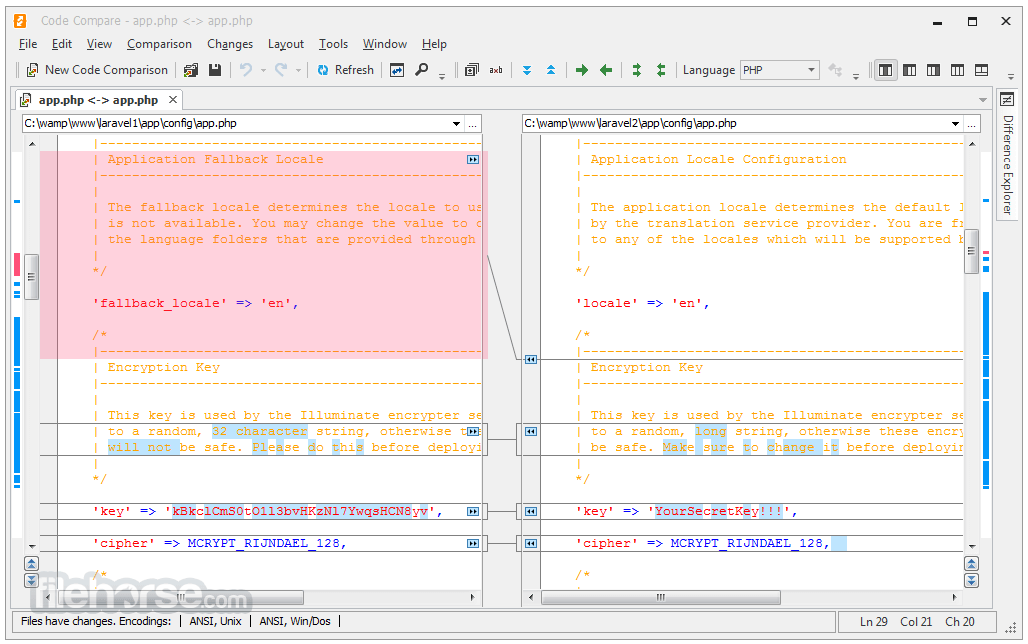Open the Edit menu

tap(62, 44)
